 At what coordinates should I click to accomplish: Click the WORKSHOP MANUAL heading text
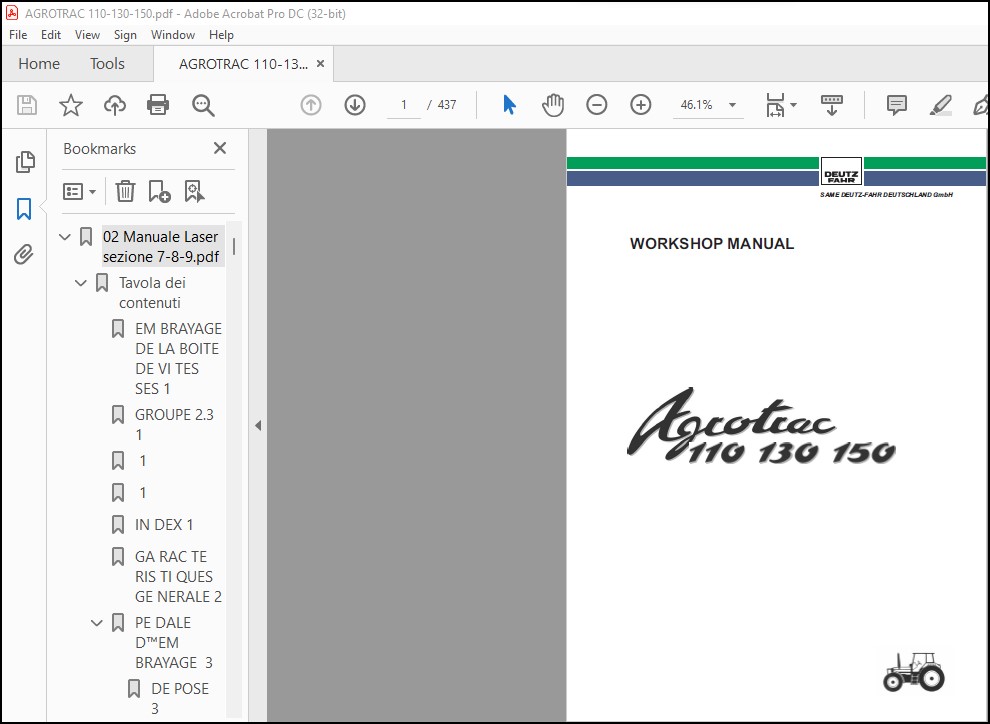click(712, 244)
